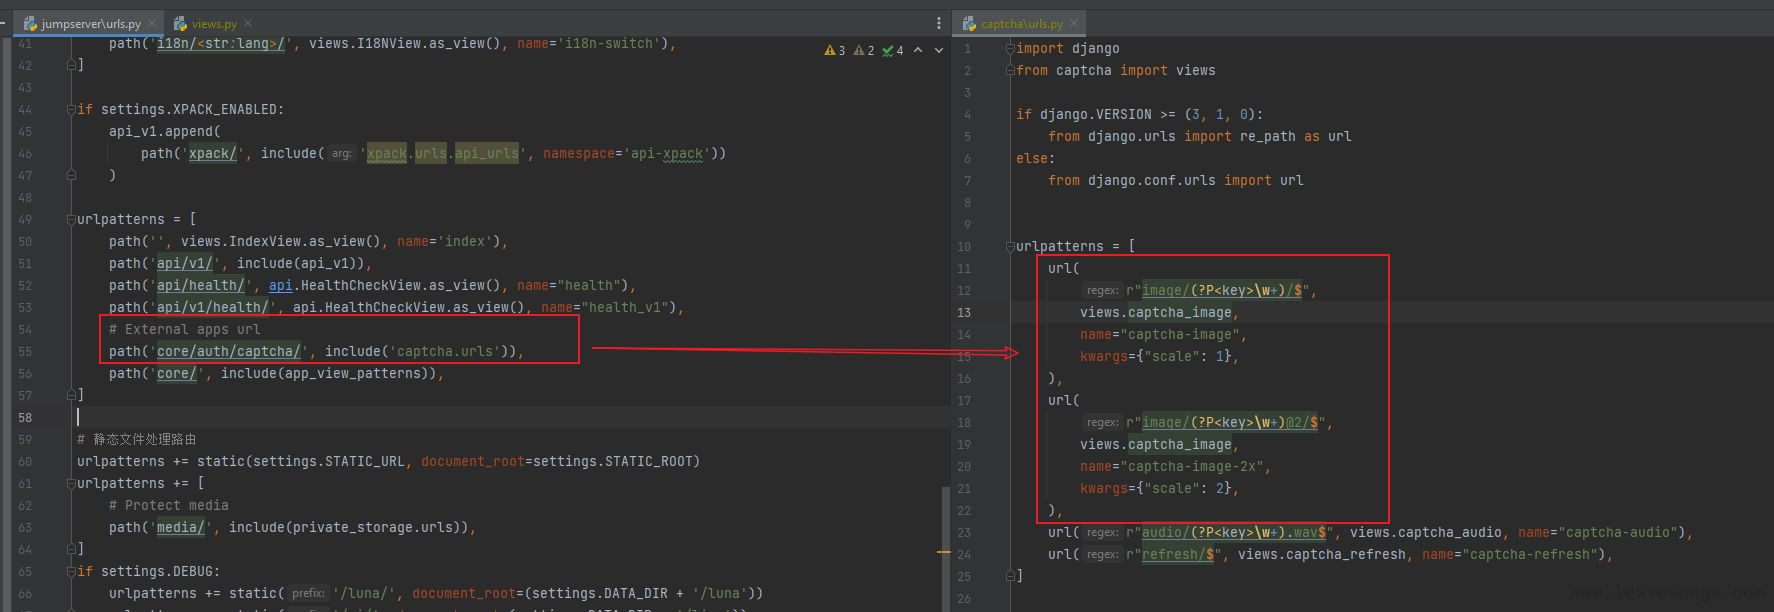Open the editor tab options menu
The width and height of the screenshot is (1774, 612).
[x=938, y=23]
